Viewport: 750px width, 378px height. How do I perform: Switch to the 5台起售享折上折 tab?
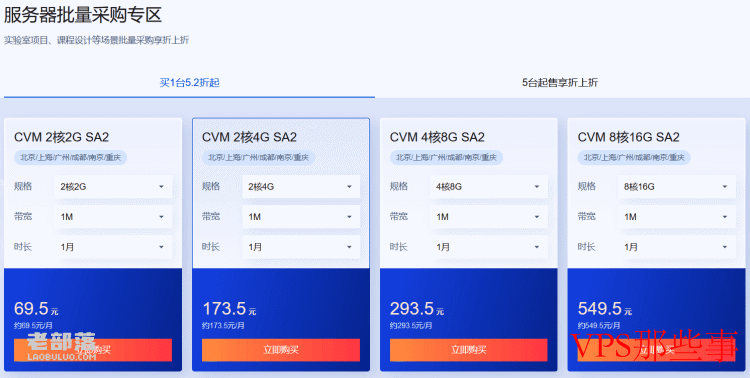point(560,83)
